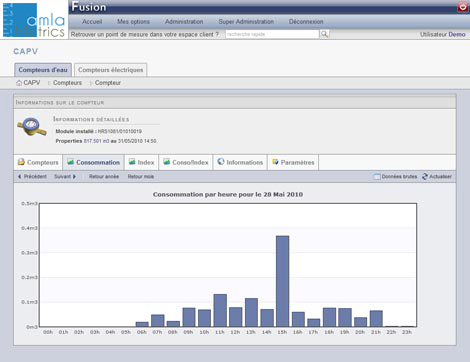This screenshot has width=470, height=362.
Task: Go to next day with Suivant arrow
Action: click(74, 176)
